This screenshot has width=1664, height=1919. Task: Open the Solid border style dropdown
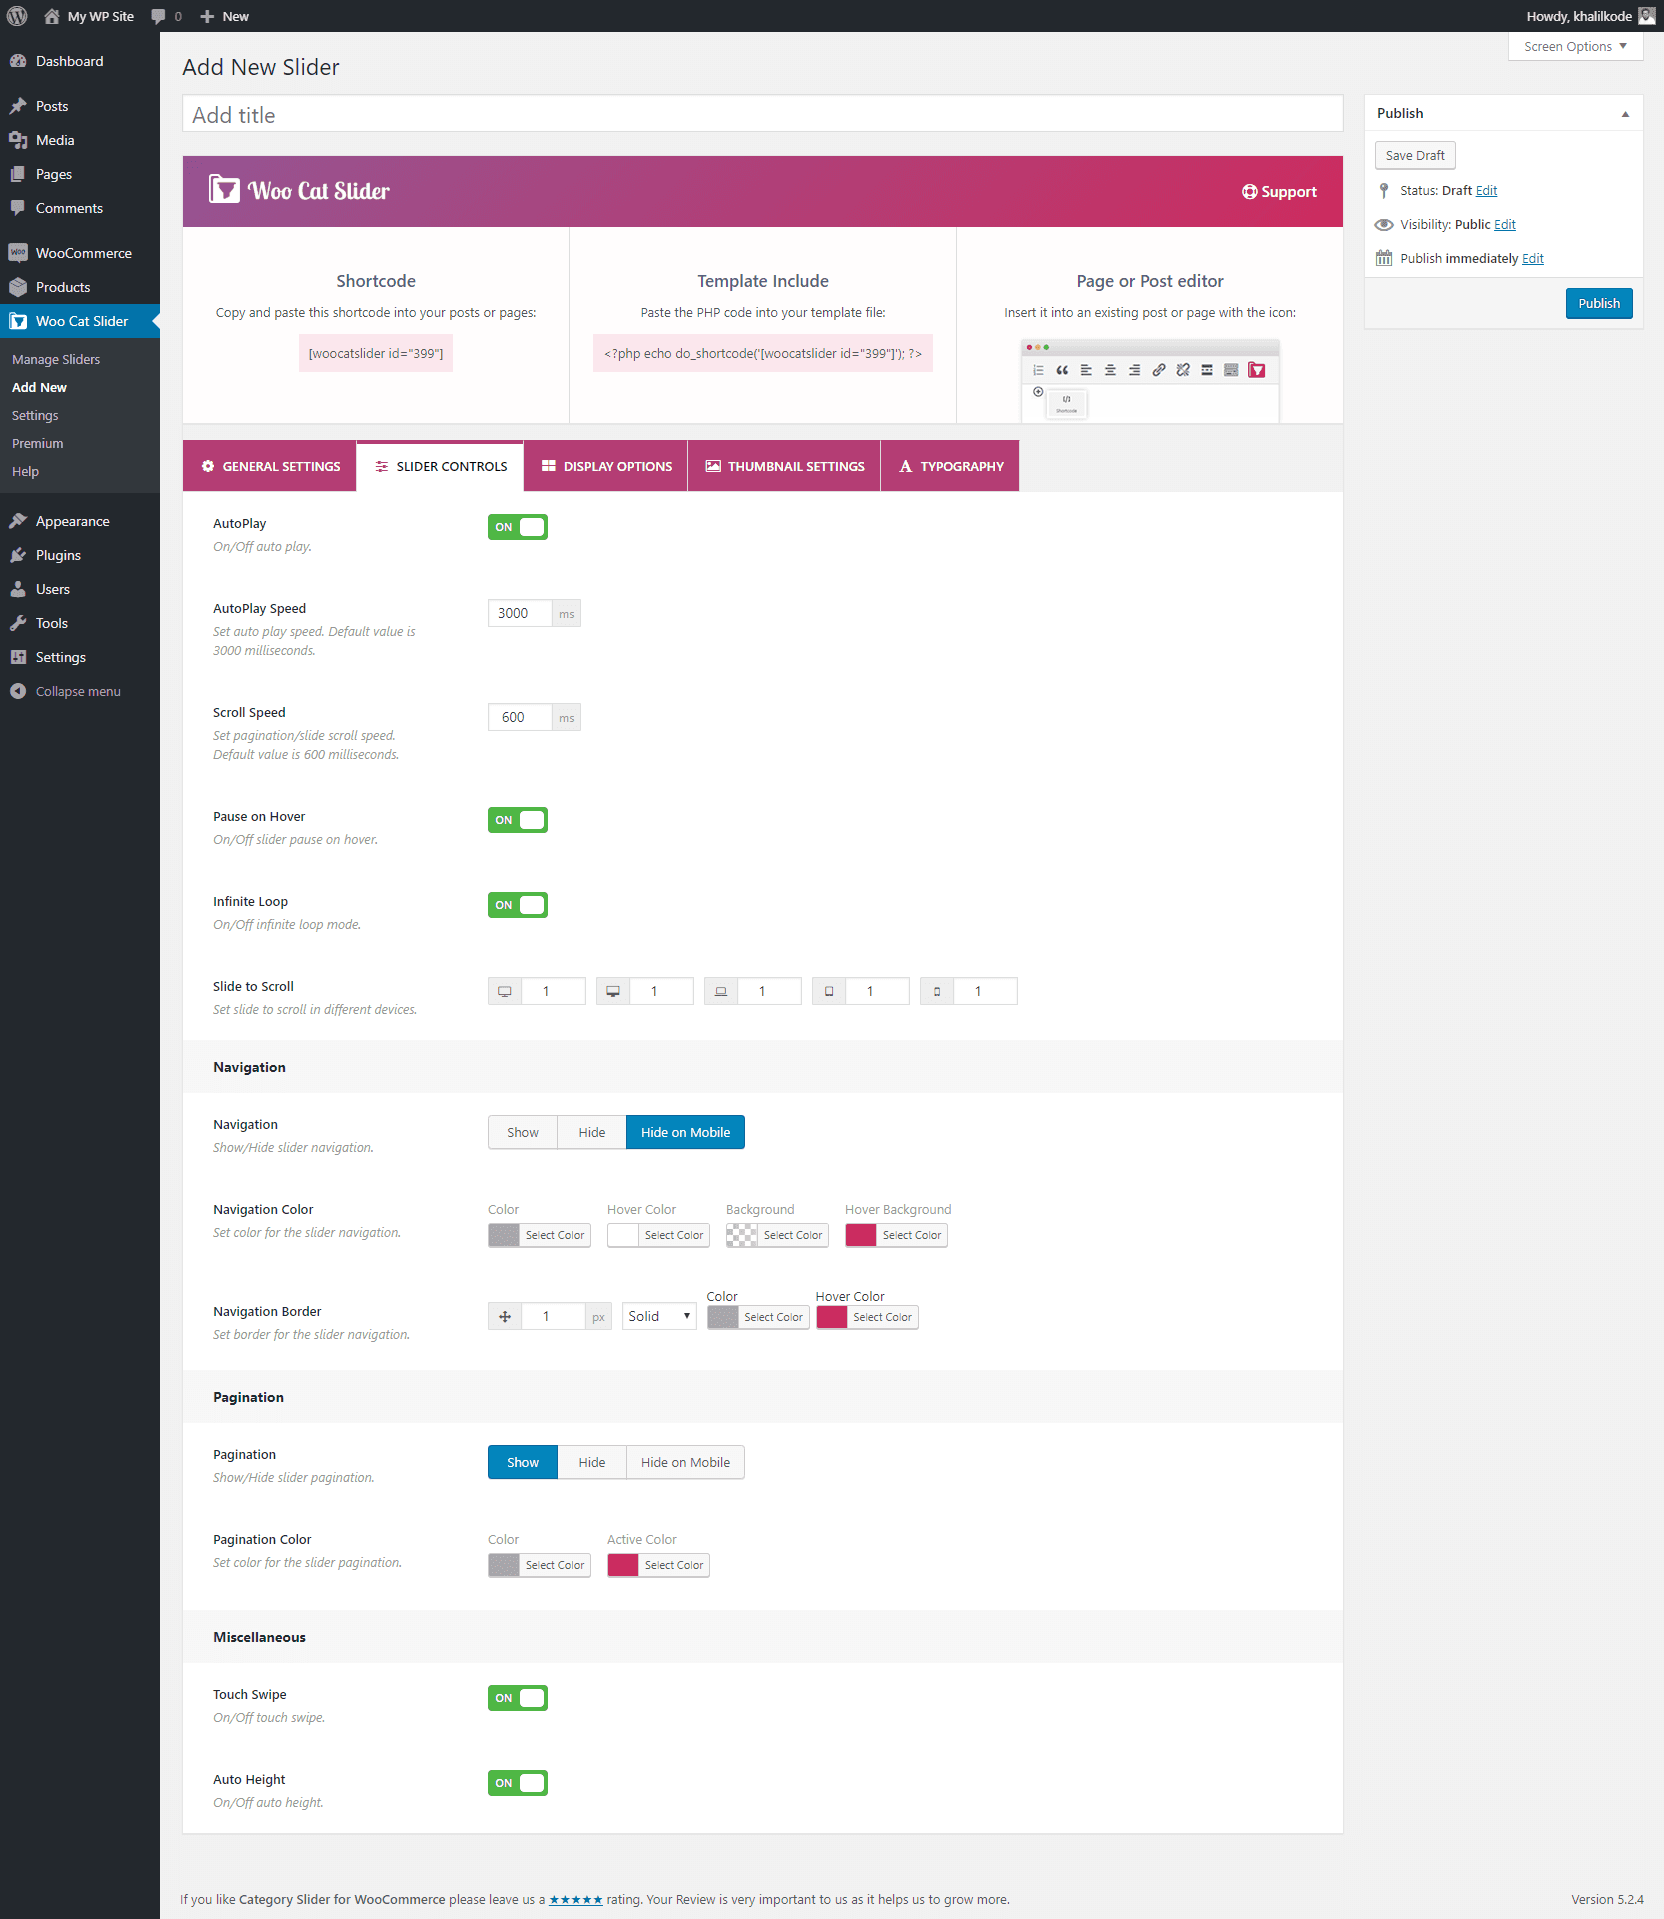tap(658, 1316)
